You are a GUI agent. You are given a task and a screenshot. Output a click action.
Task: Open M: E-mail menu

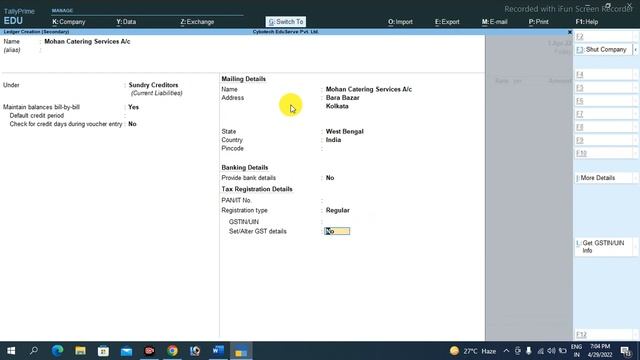click(494, 22)
